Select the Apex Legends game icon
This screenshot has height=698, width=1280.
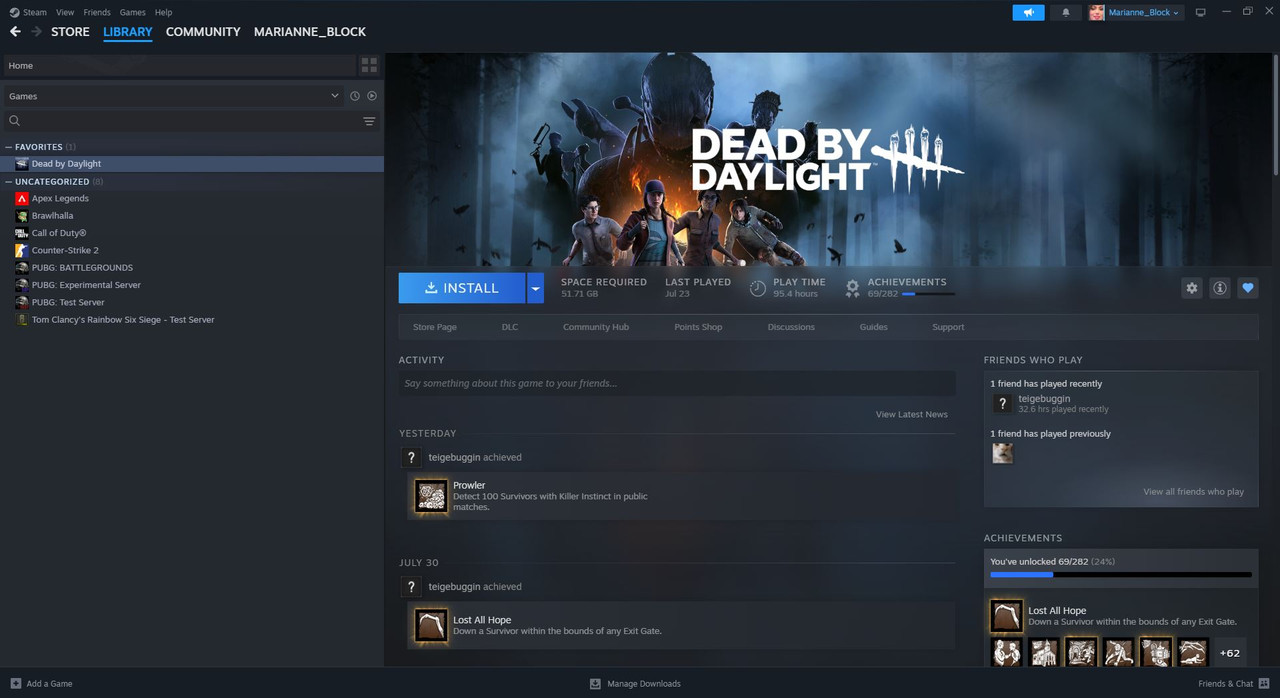22,198
